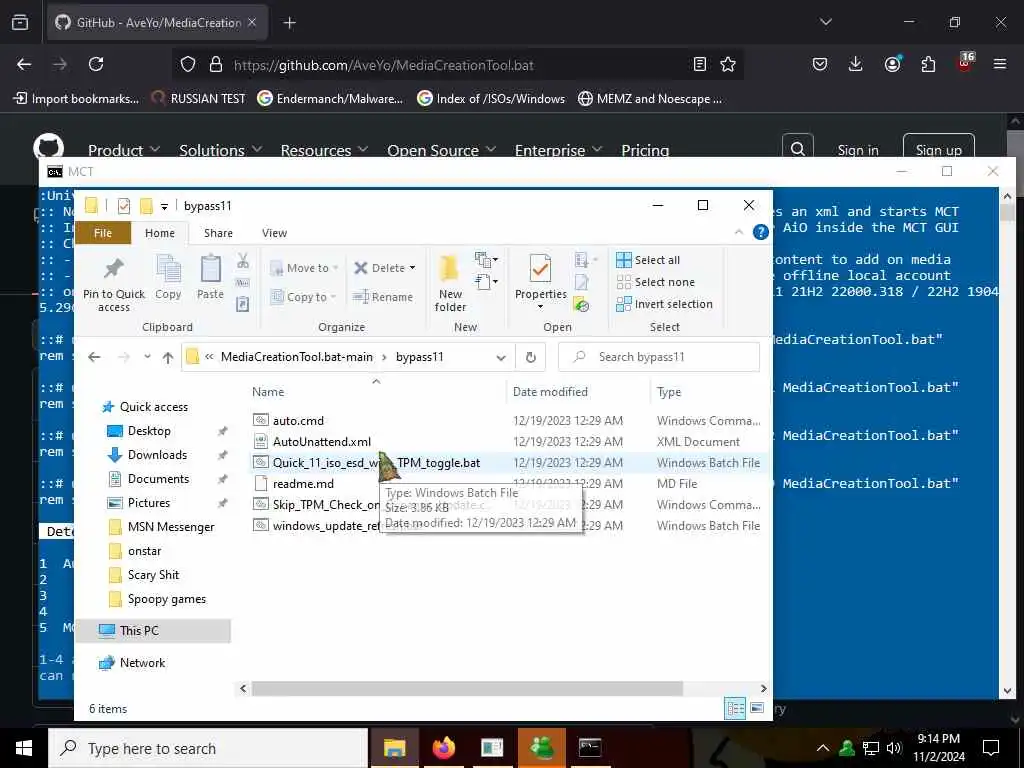Image resolution: width=1024 pixels, height=768 pixels.
Task: Open the Easy access dropdown in ribbon
Action: (487, 282)
